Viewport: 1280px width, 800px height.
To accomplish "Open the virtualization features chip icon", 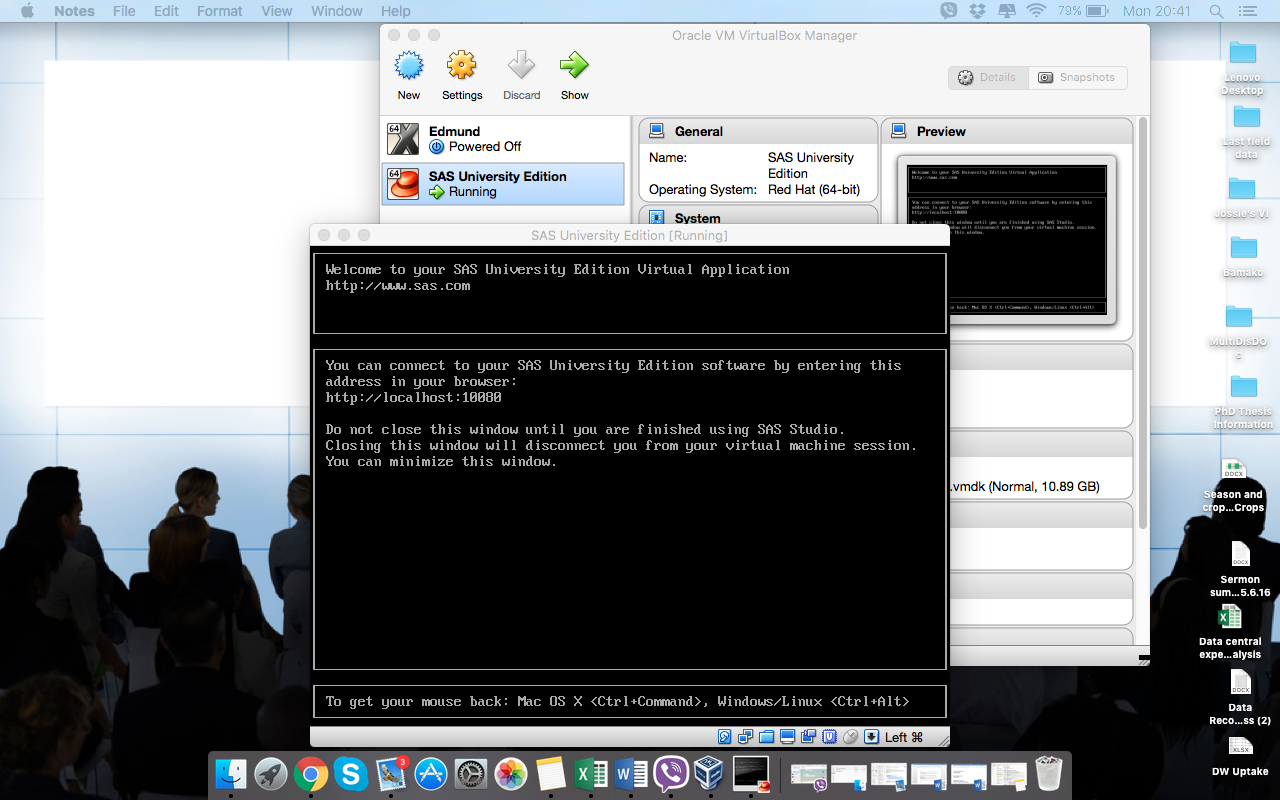I will (827, 736).
